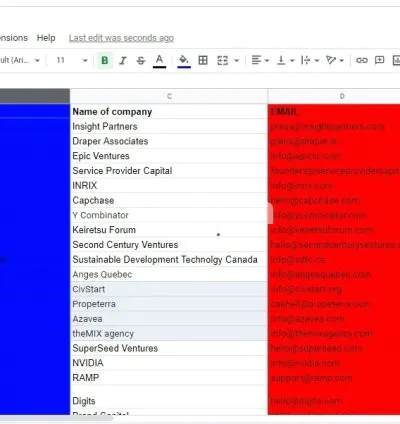400x424 pixels.
Task: Select the NVIDIA cell
Action: tap(169, 363)
